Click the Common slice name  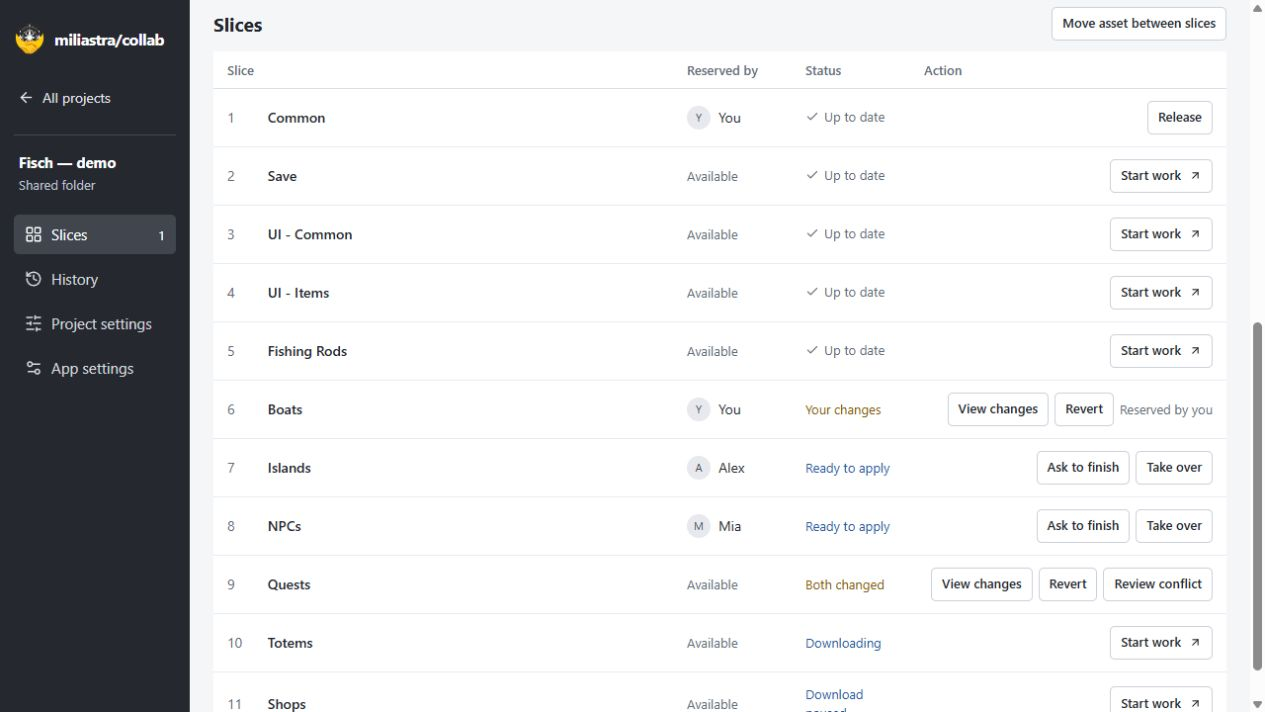pyautogui.click(x=296, y=118)
